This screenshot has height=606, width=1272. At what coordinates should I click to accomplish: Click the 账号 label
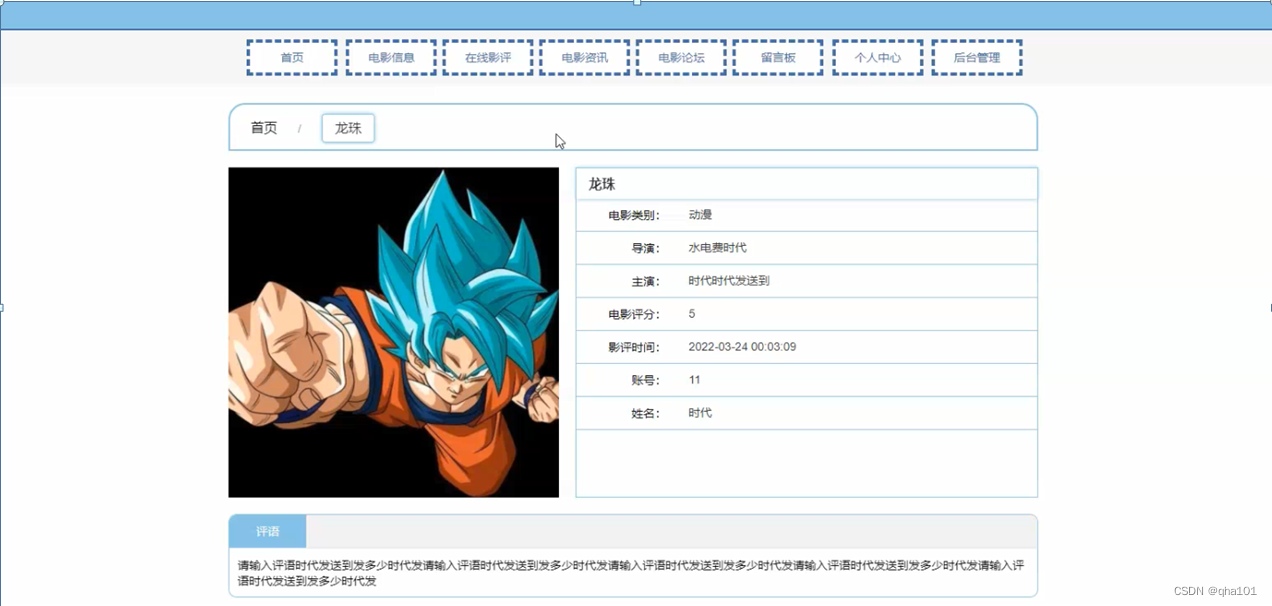coord(646,380)
